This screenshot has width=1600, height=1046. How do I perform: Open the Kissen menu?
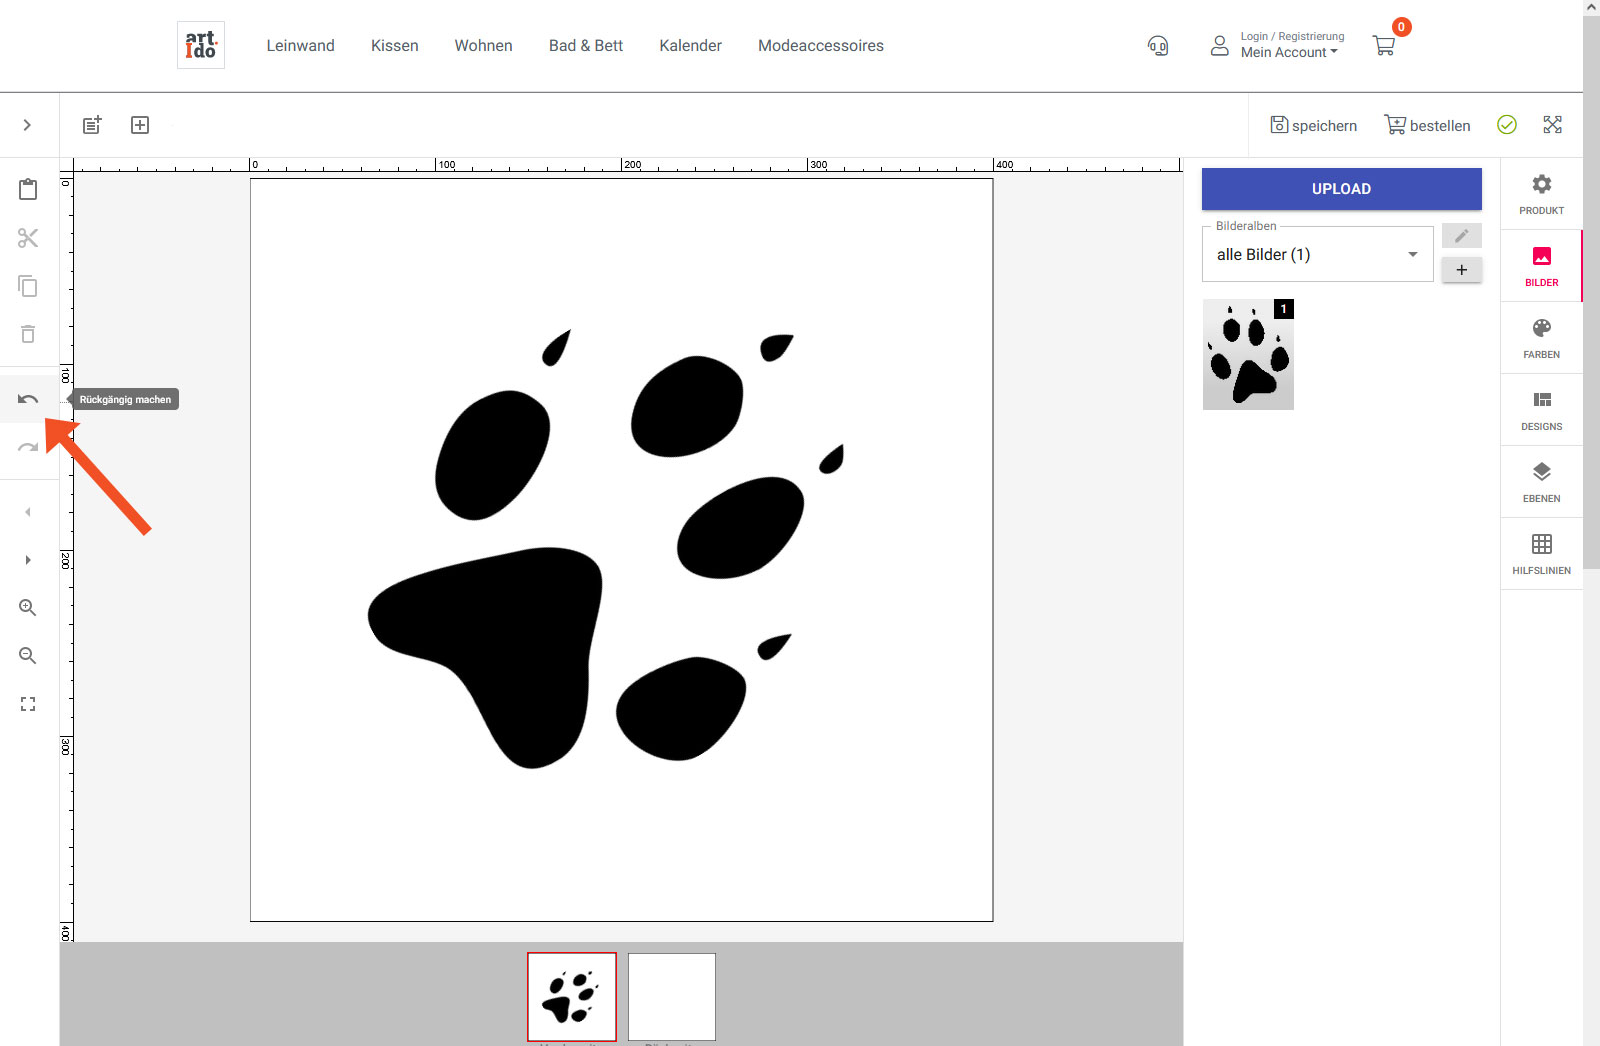point(395,46)
